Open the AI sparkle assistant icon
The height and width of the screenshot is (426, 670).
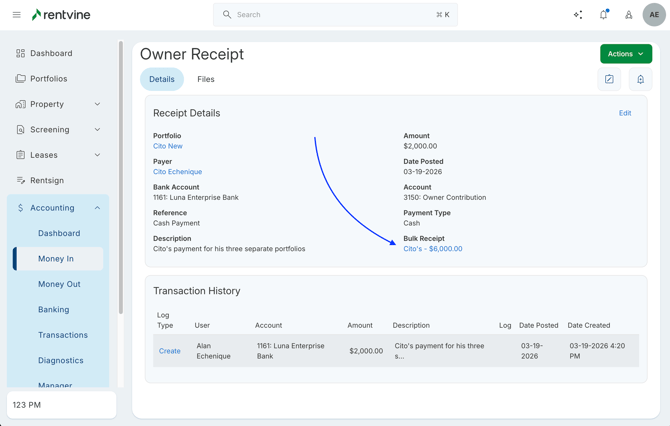578,15
